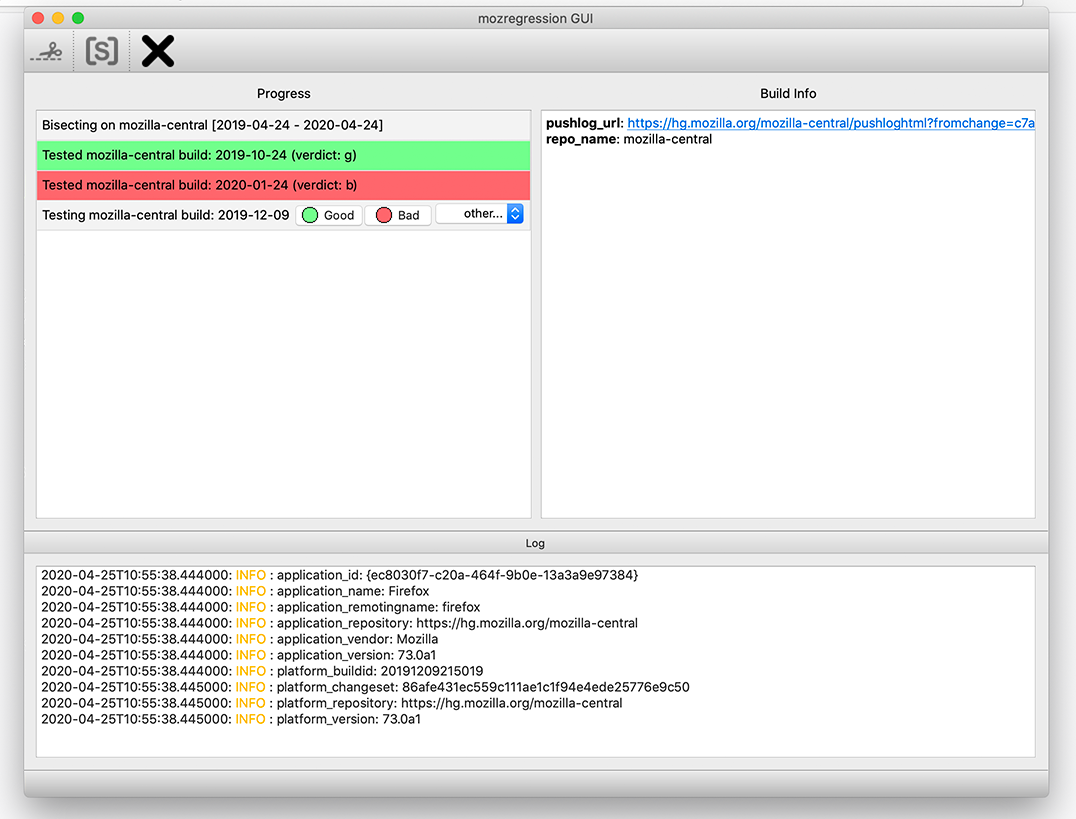
Task: Click the green circle on the Good button
Action: 310,215
